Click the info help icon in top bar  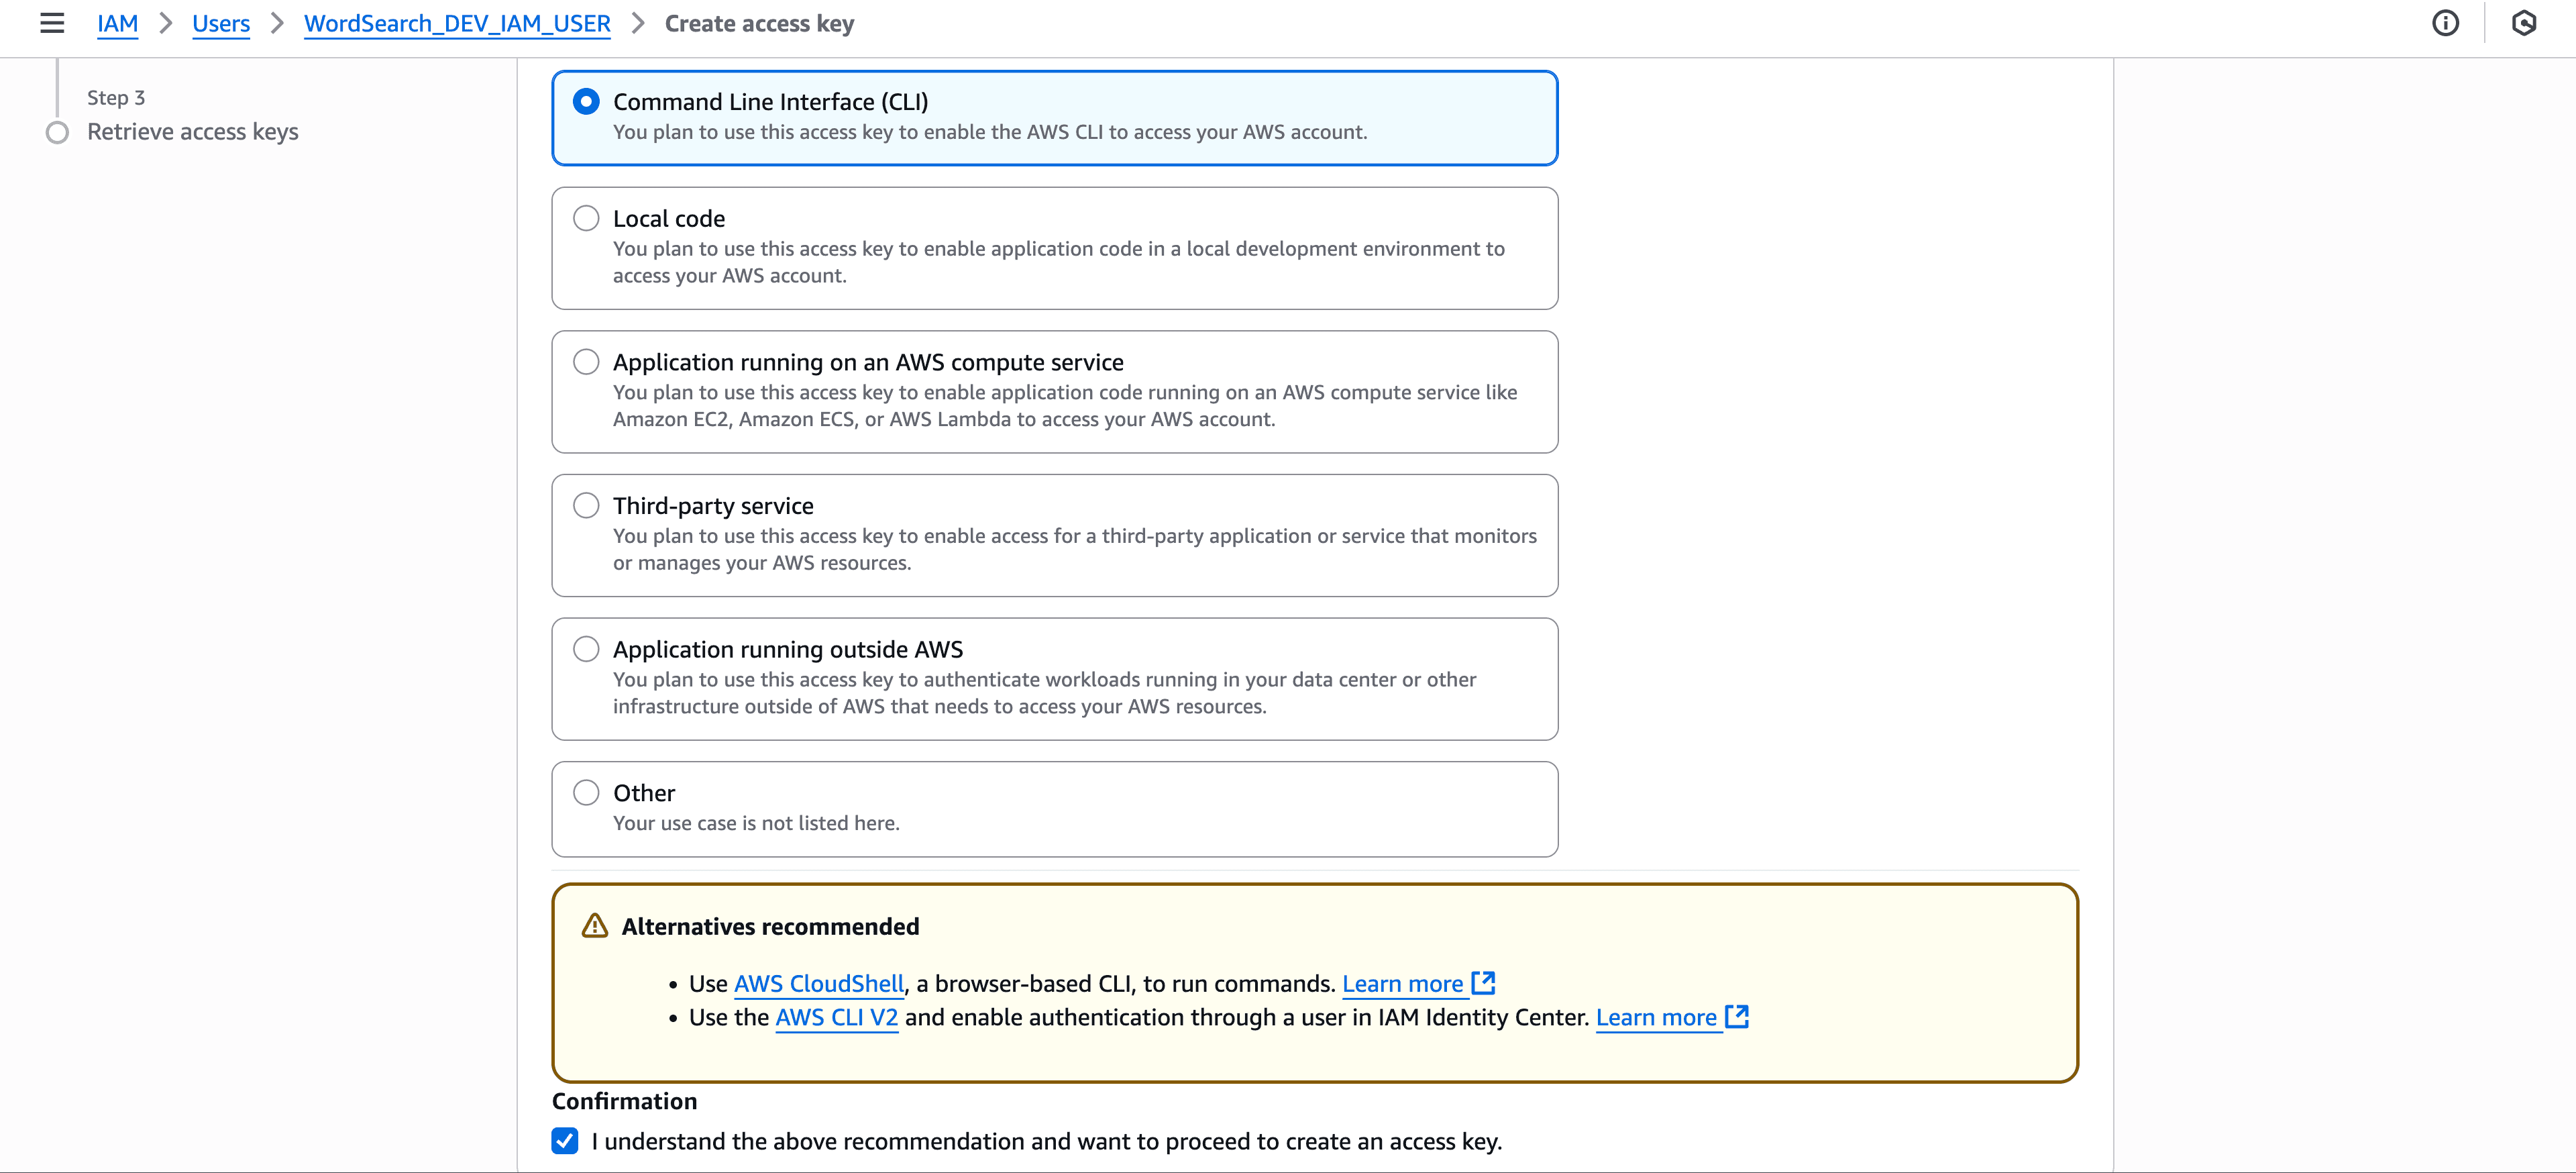click(2446, 23)
